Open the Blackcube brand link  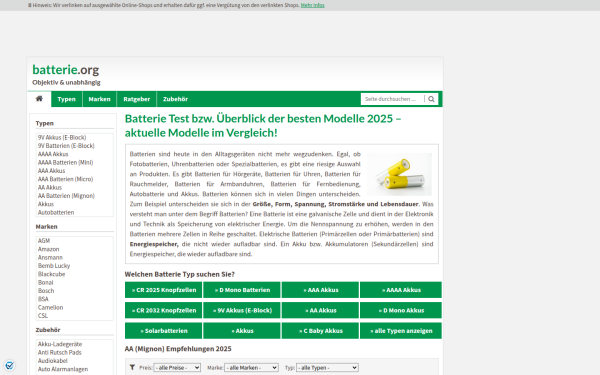pos(52,274)
